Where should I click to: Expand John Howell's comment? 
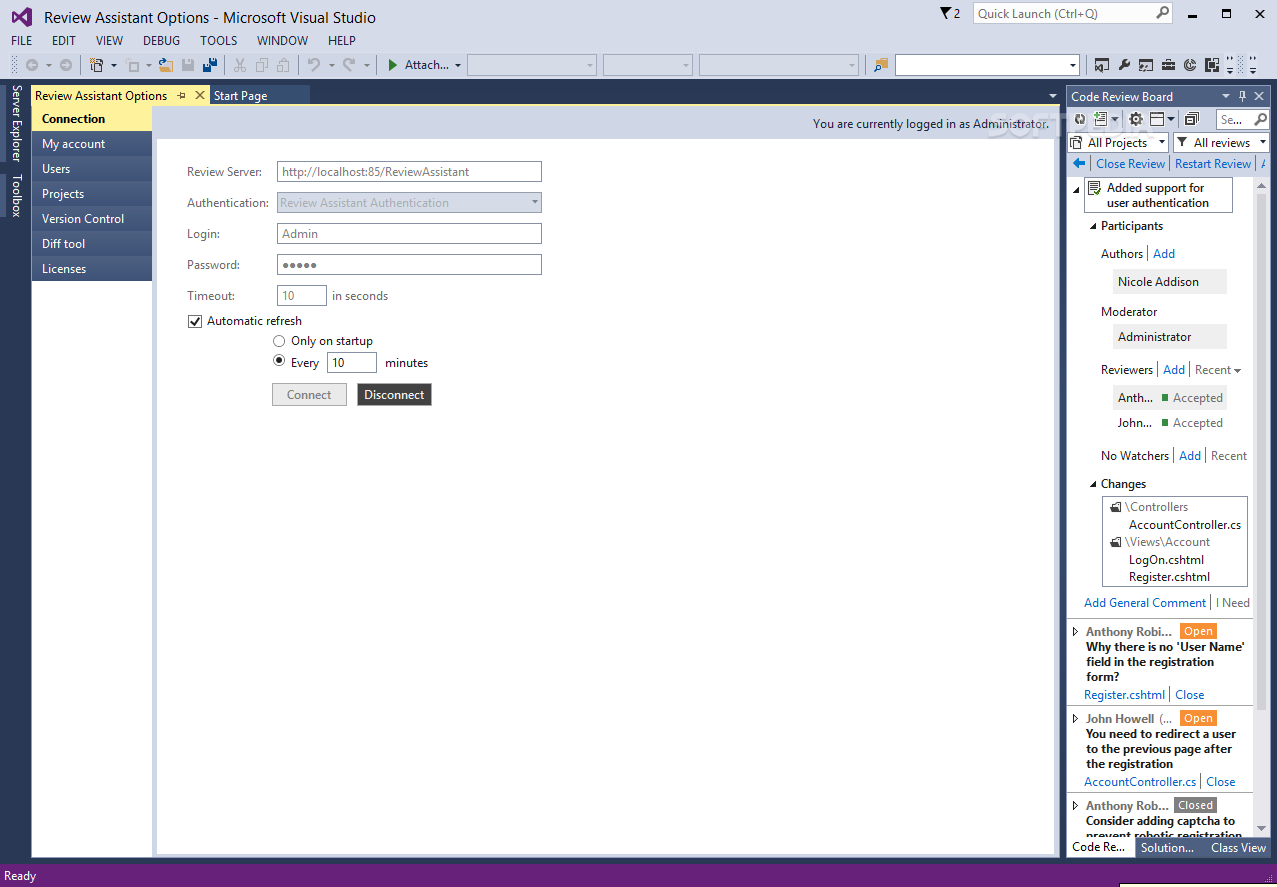tap(1076, 719)
